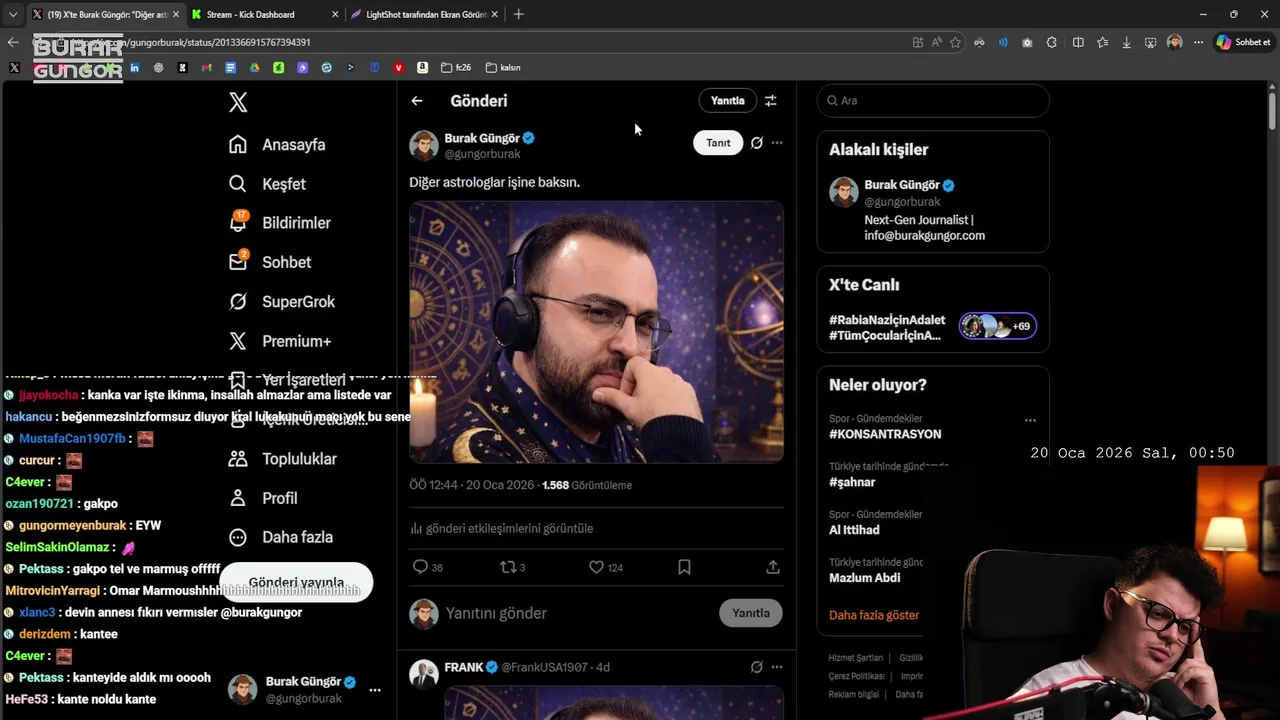Open Bildirimler notifications bell

[279, 223]
